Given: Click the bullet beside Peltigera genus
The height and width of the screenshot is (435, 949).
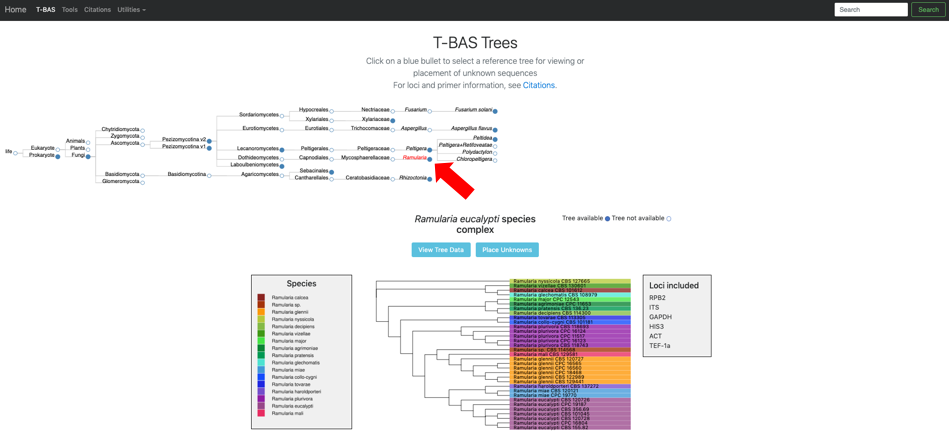Looking at the screenshot, I should coord(430,149).
